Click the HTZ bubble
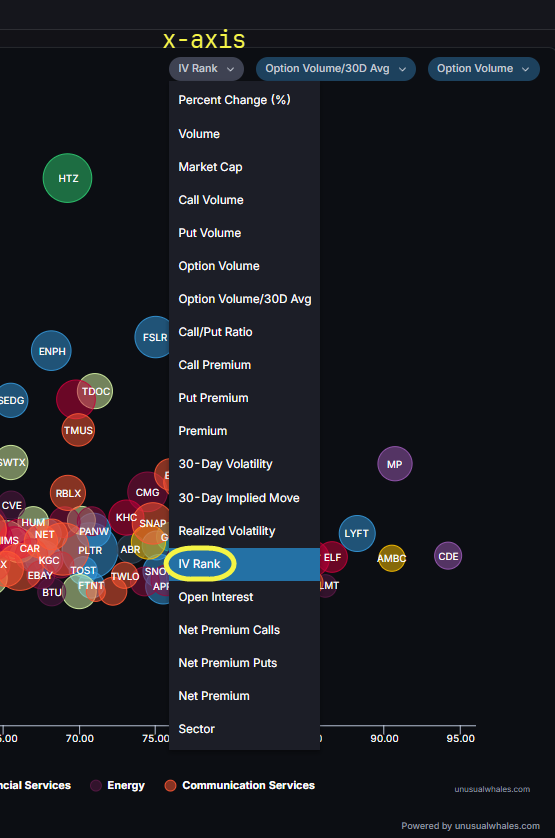Screen dimensions: 555x838 (67, 178)
